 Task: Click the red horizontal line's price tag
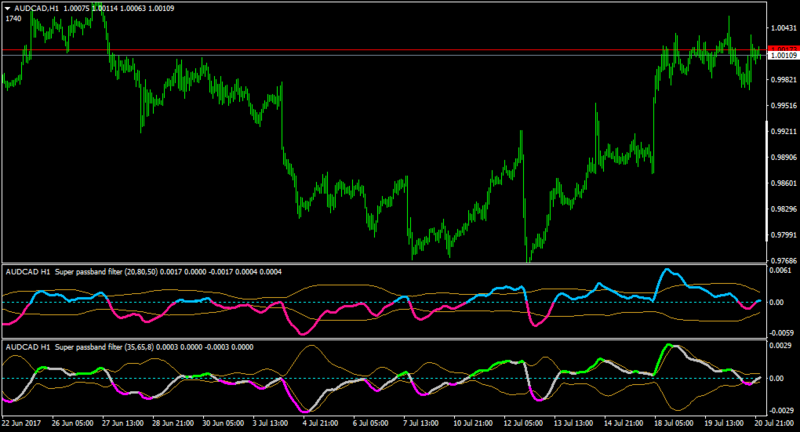click(x=783, y=49)
